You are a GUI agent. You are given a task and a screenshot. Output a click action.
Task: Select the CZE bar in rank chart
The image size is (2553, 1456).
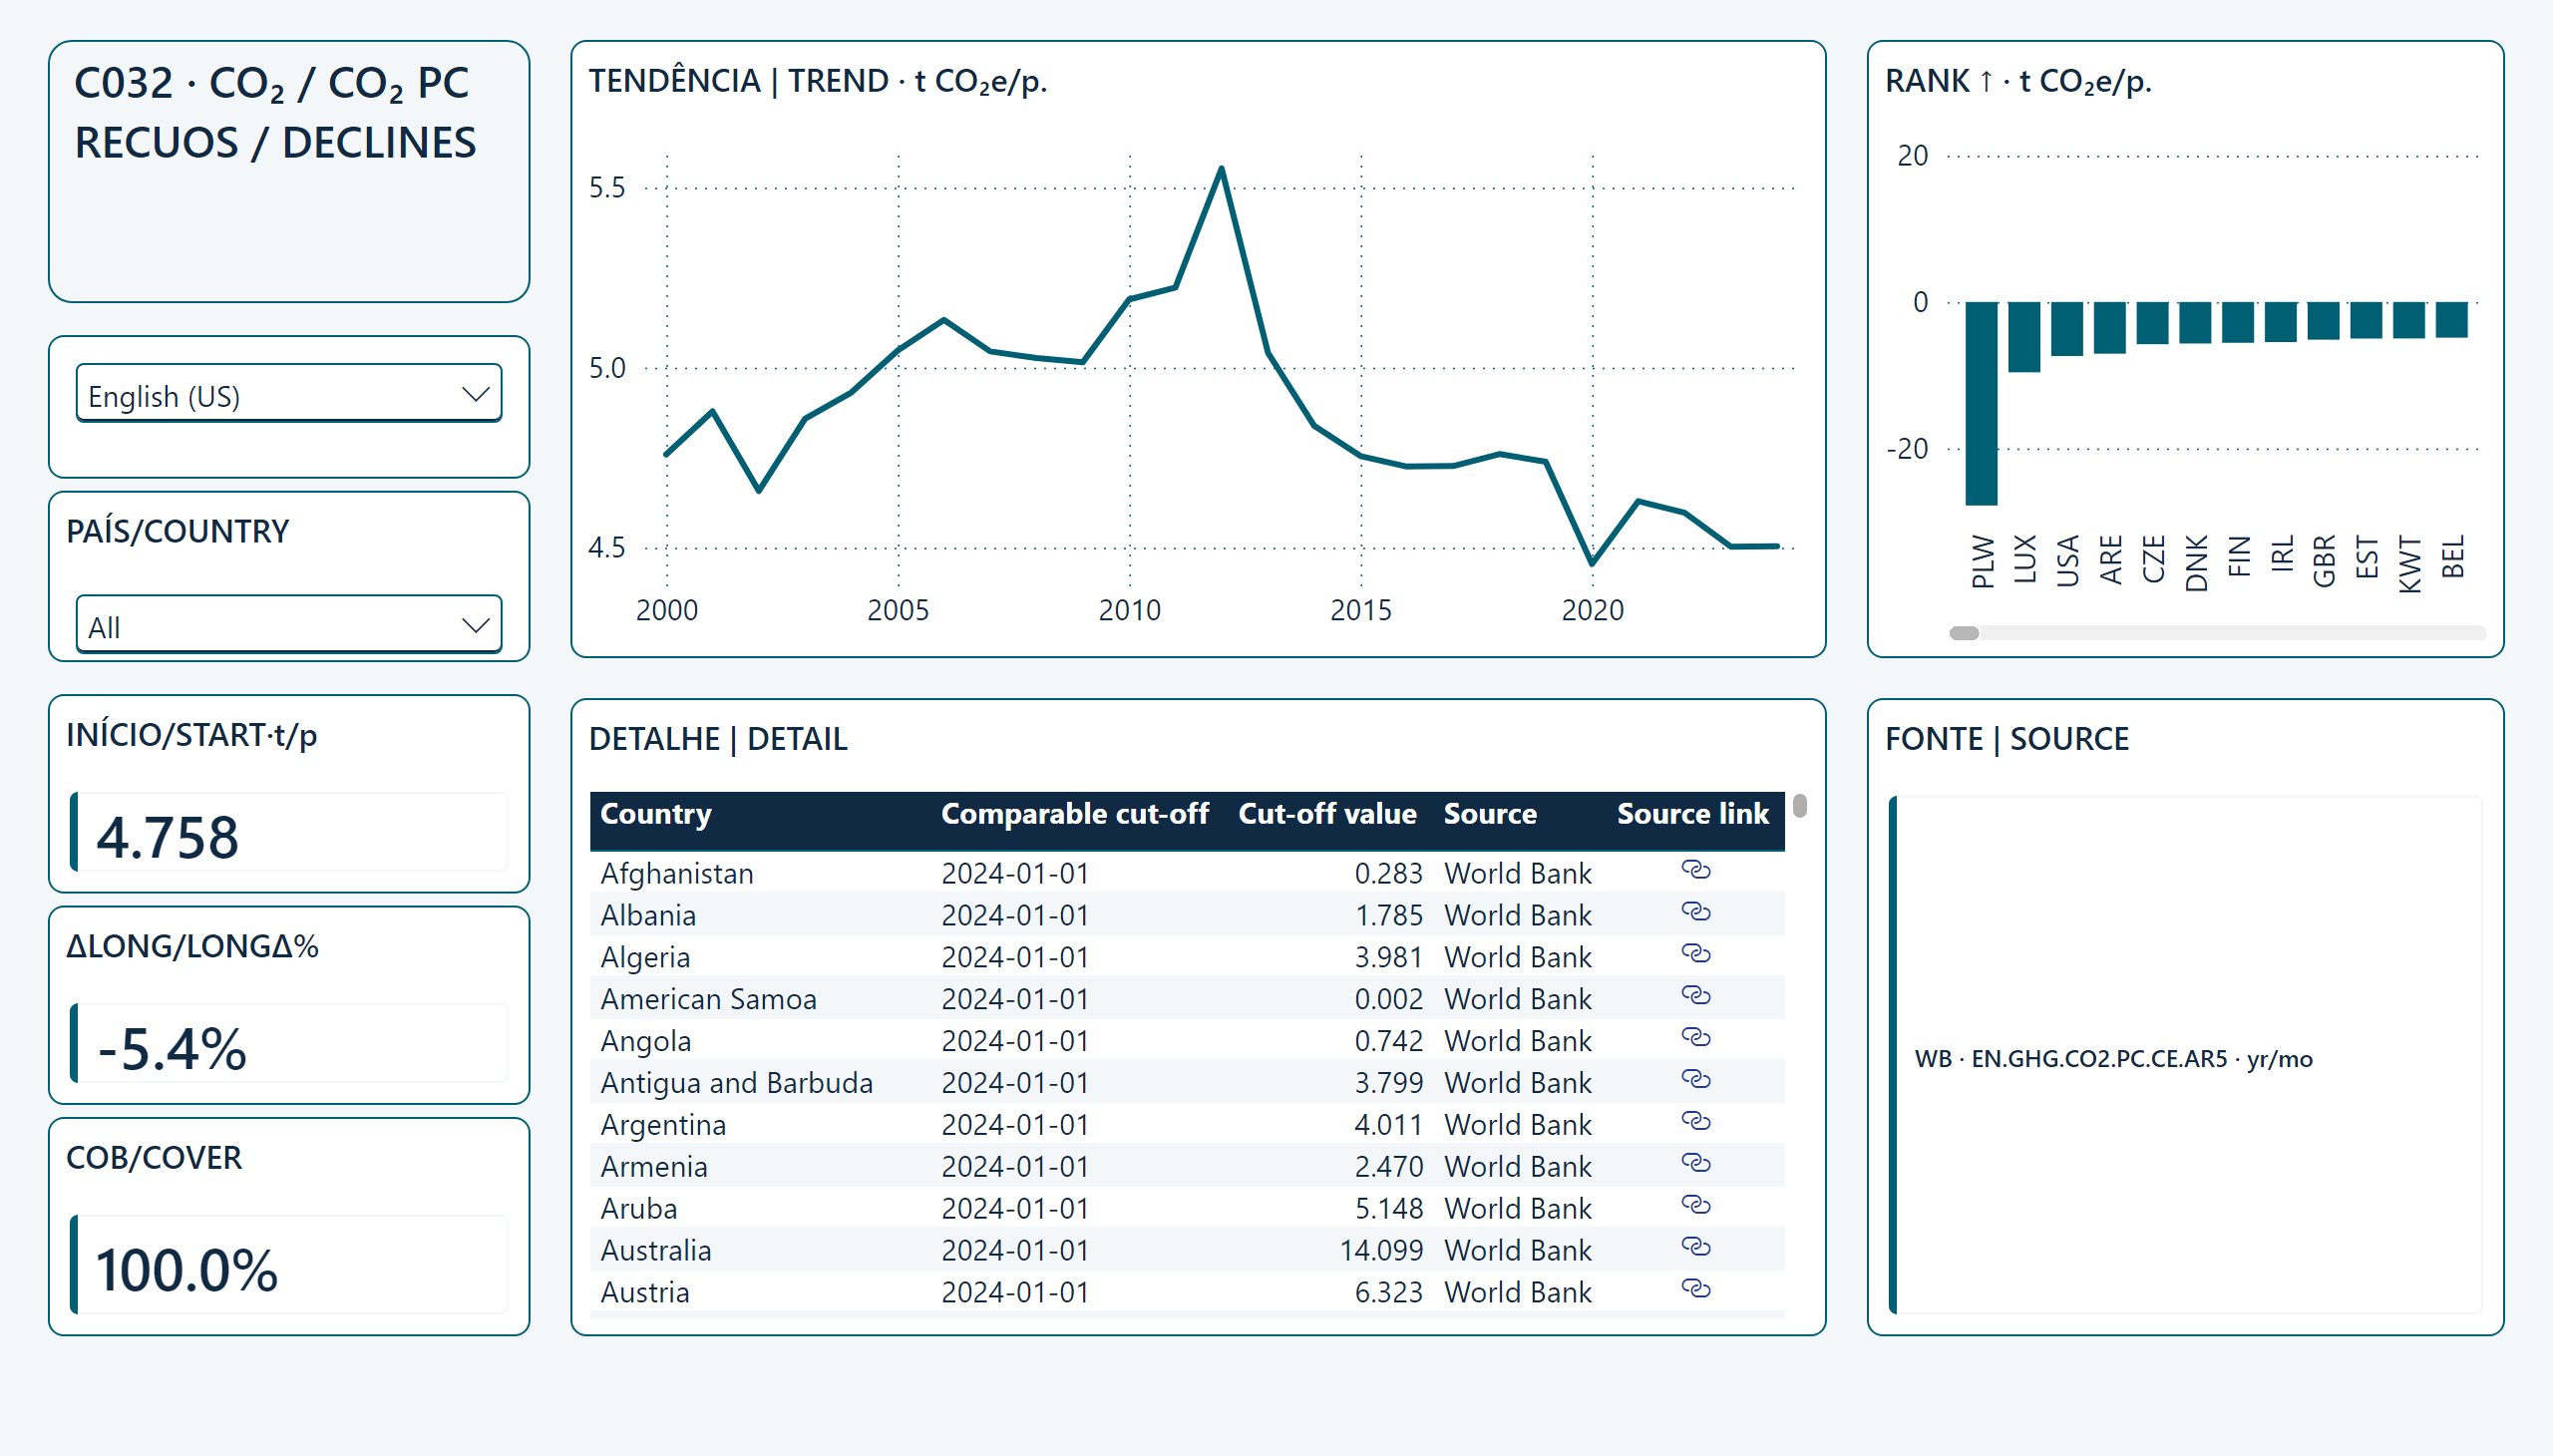[2152, 323]
